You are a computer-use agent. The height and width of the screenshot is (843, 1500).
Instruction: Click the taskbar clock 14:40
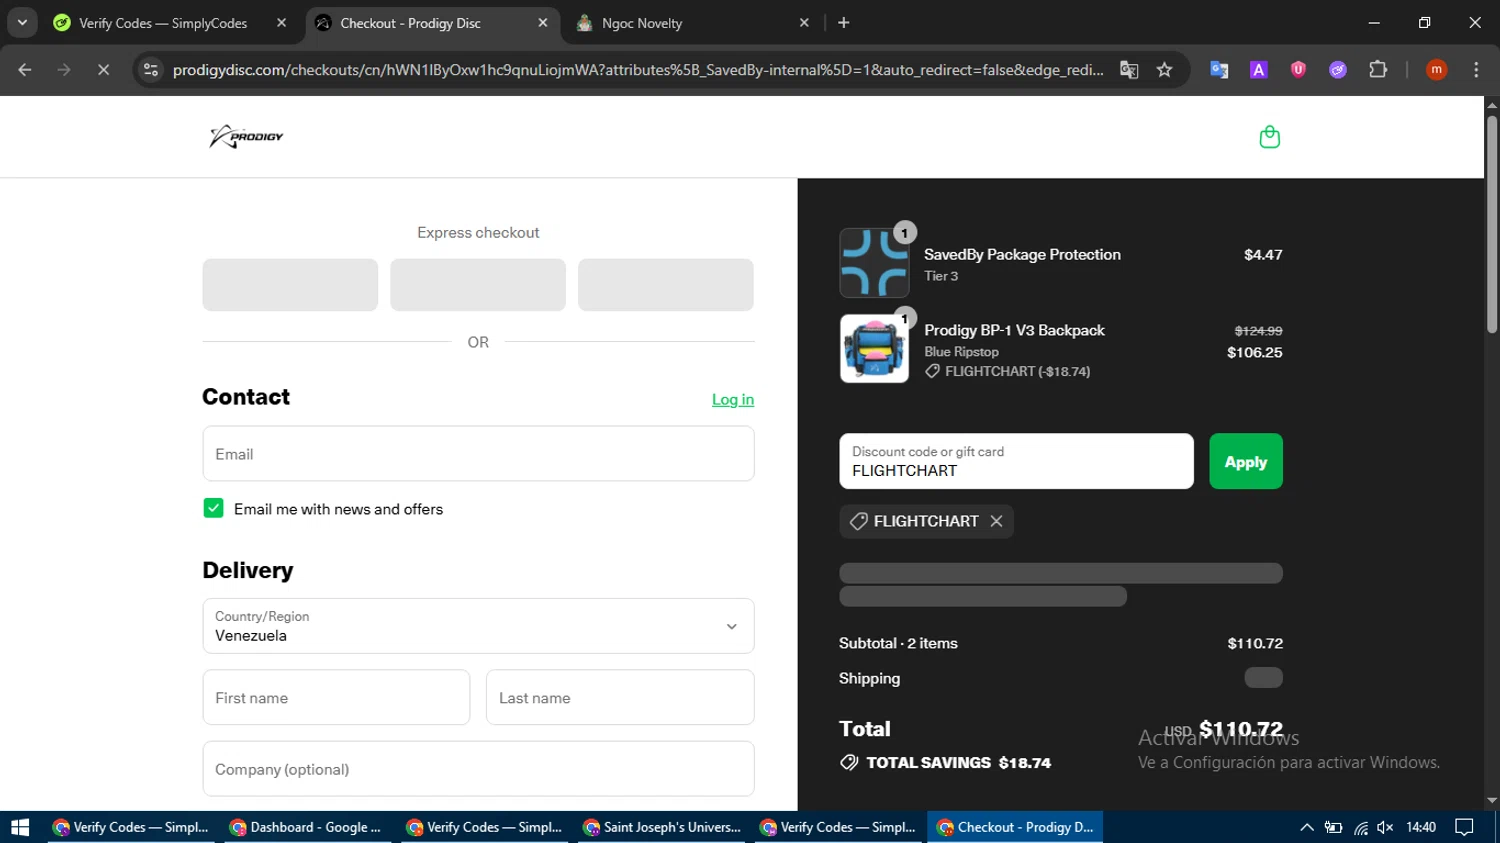coord(1421,827)
